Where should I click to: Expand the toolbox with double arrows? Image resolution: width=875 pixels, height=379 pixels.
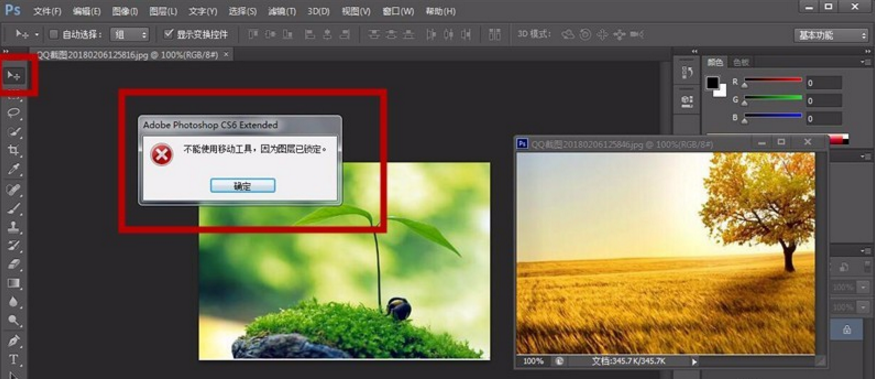[6, 51]
